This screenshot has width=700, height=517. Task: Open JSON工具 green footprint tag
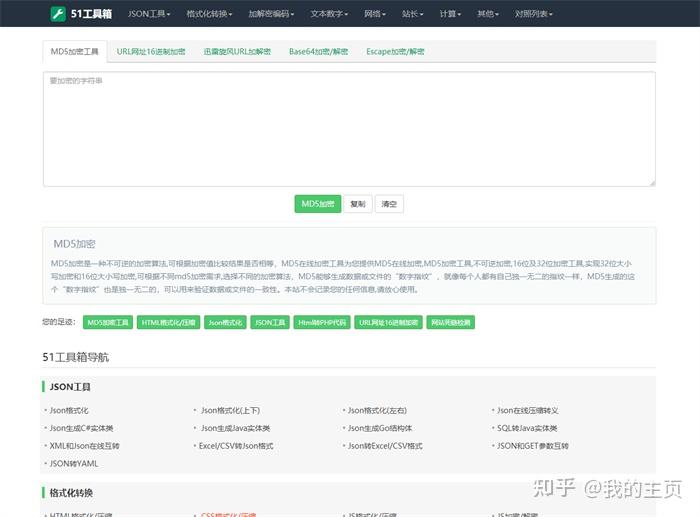coord(270,322)
